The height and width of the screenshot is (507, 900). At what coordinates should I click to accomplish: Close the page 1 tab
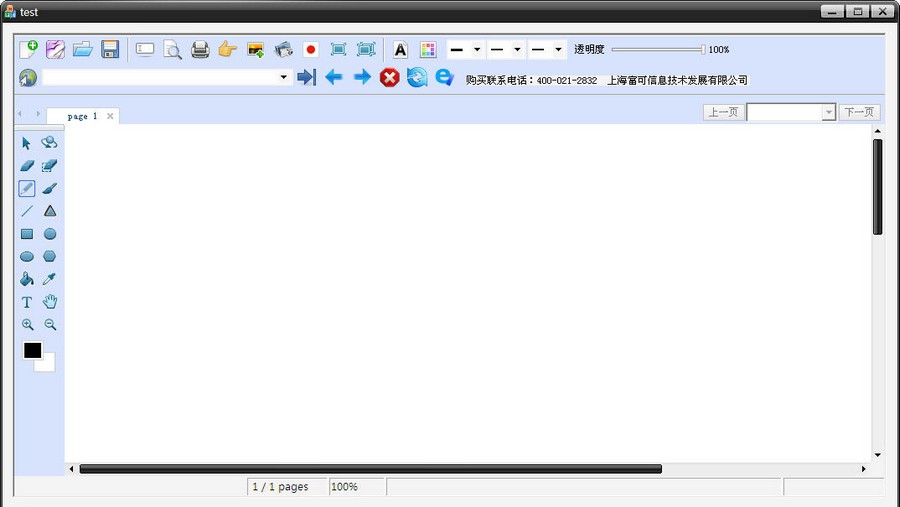point(110,116)
